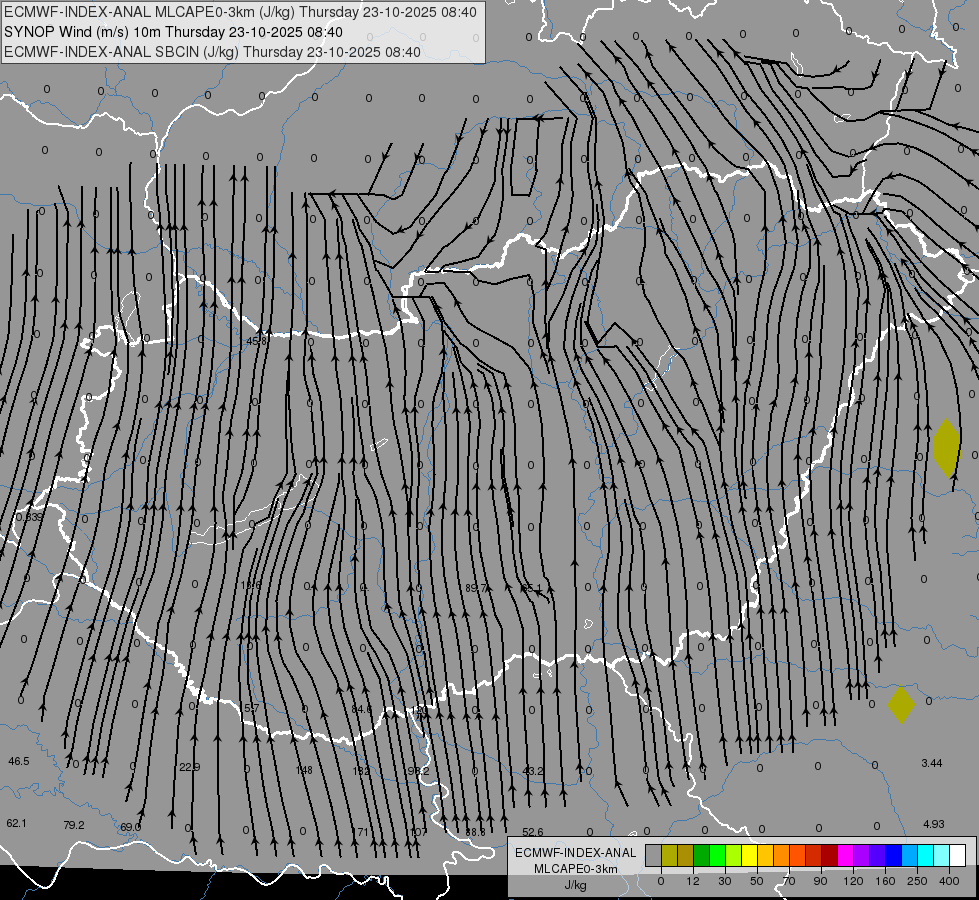Click the legend tick label 120
Viewport: 979px width, 900px height.
[x=854, y=881]
